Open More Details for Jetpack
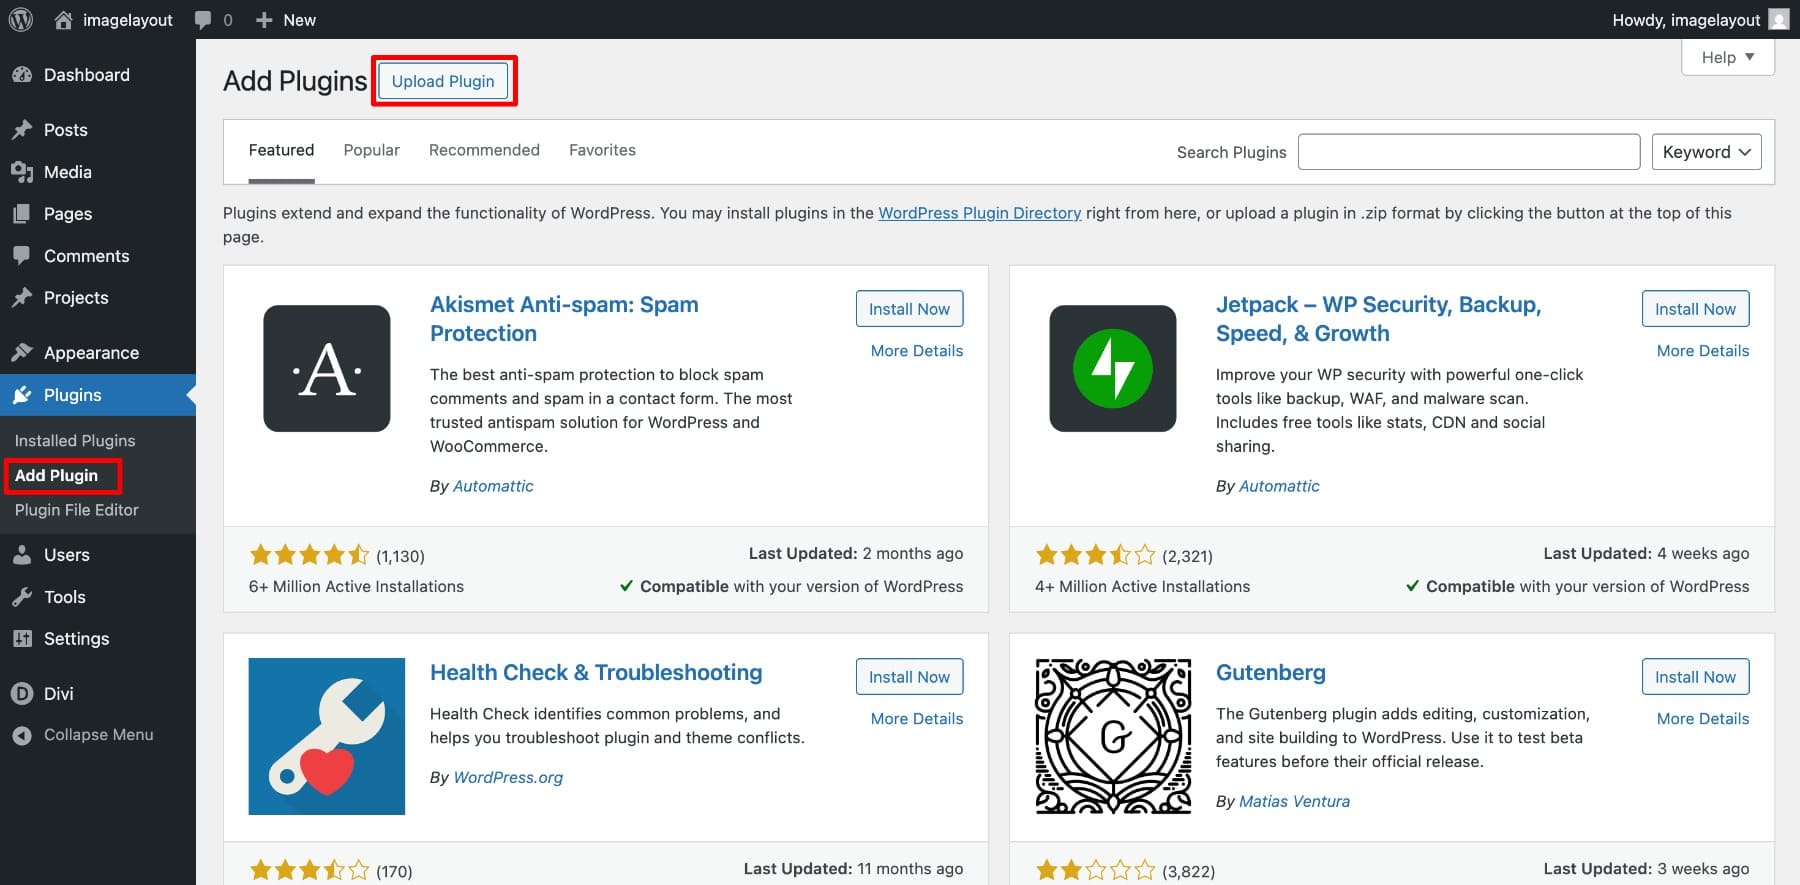The image size is (1800, 885). 1703,351
